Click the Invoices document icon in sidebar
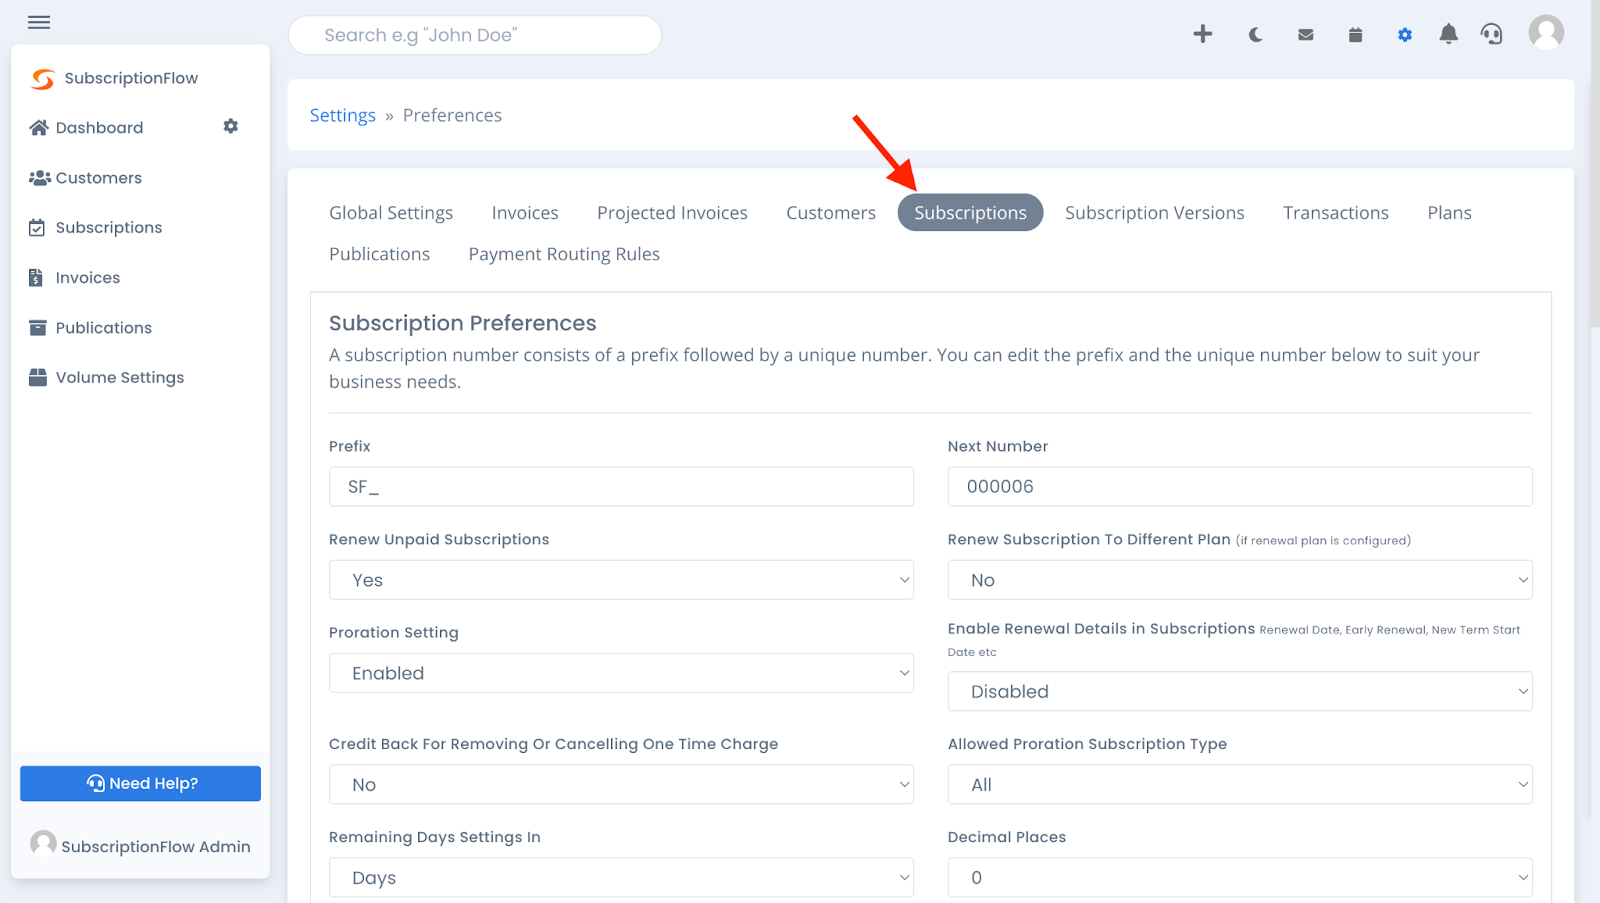Viewport: 1600px width, 903px height. point(36,277)
